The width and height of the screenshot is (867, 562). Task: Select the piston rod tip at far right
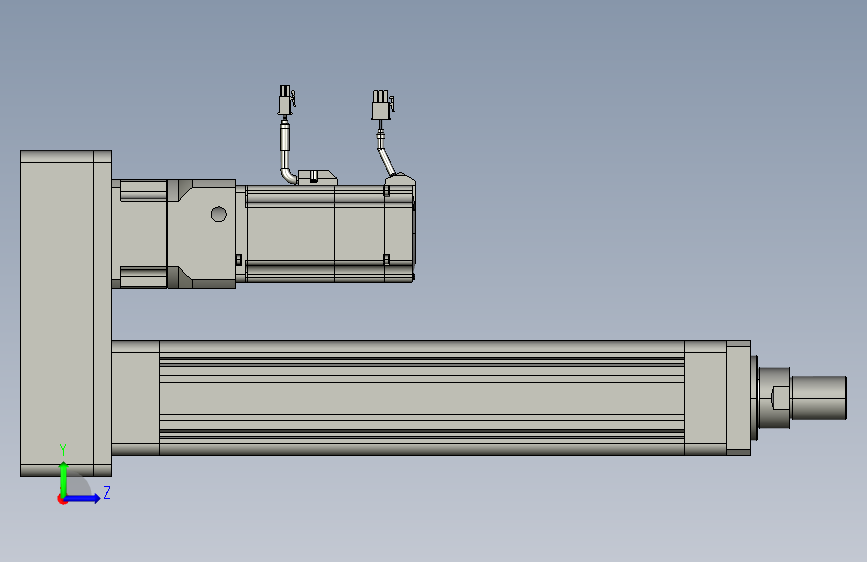(x=818, y=398)
